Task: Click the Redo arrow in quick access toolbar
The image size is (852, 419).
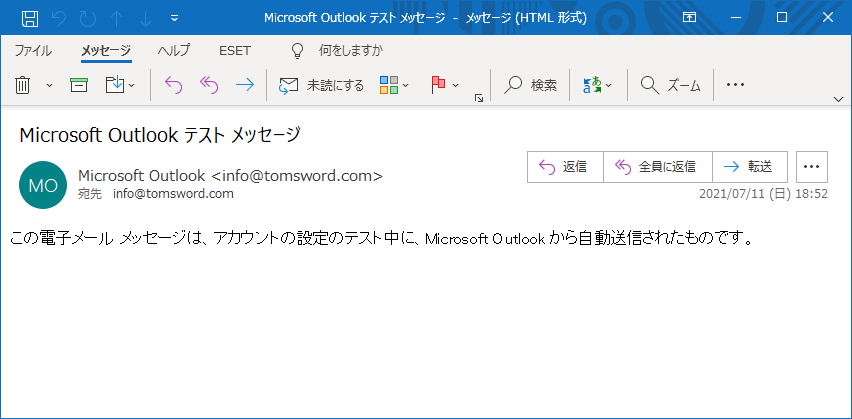Action: pyautogui.click(x=87, y=18)
